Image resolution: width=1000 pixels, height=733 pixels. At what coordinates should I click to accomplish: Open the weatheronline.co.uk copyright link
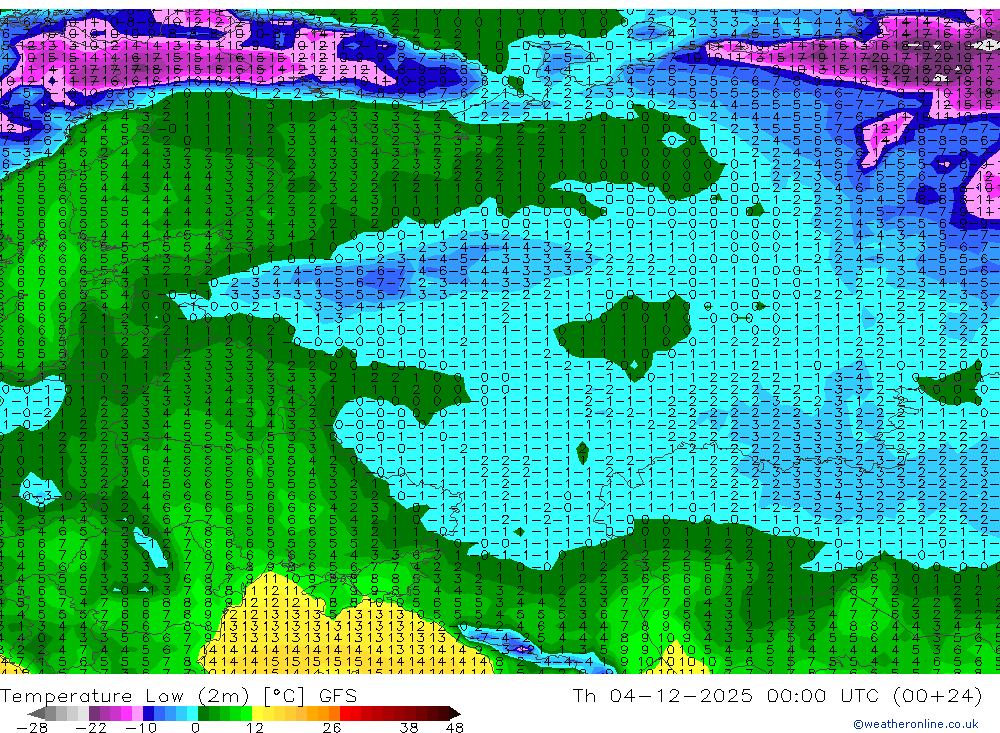(x=916, y=724)
